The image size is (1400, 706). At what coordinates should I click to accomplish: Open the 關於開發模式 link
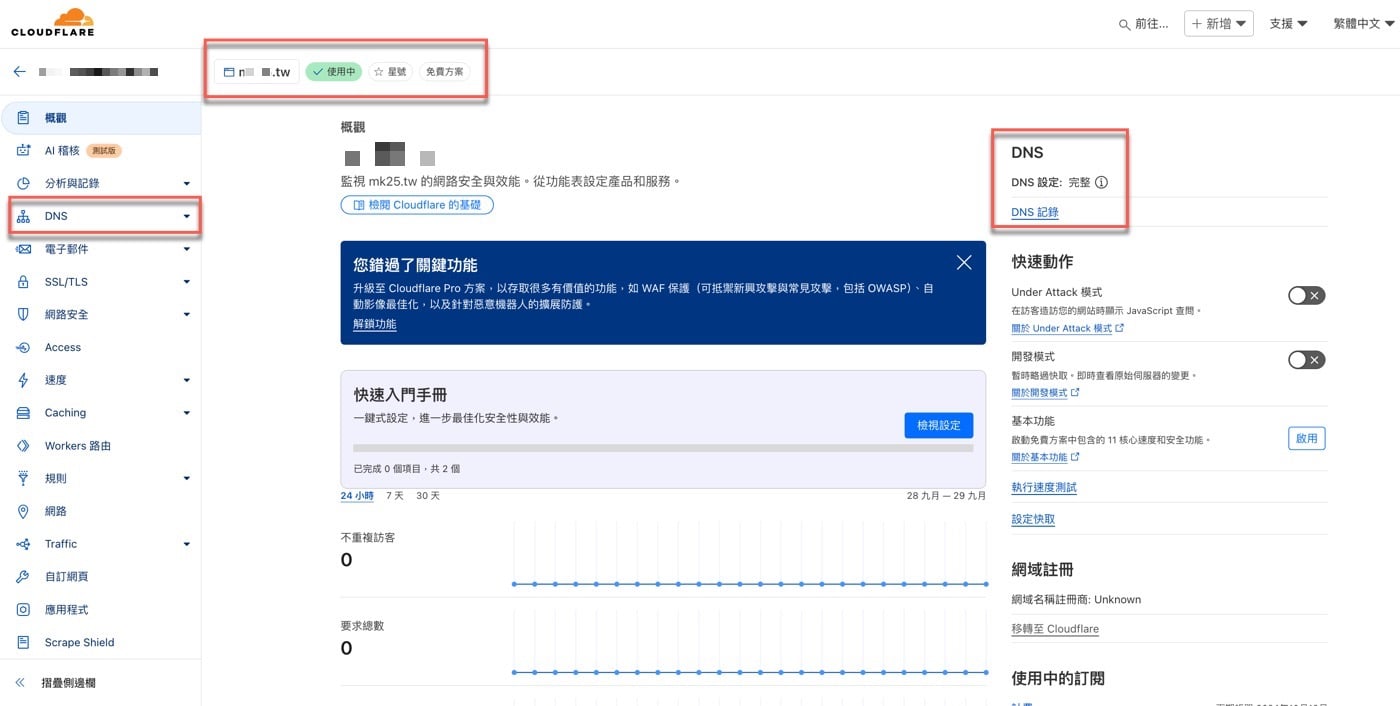(x=1045, y=392)
